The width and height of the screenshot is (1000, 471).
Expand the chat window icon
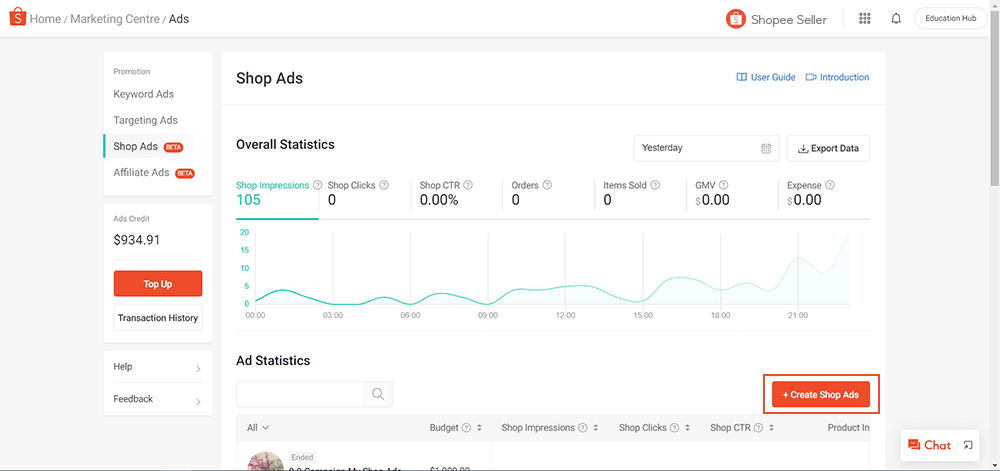coord(968,445)
